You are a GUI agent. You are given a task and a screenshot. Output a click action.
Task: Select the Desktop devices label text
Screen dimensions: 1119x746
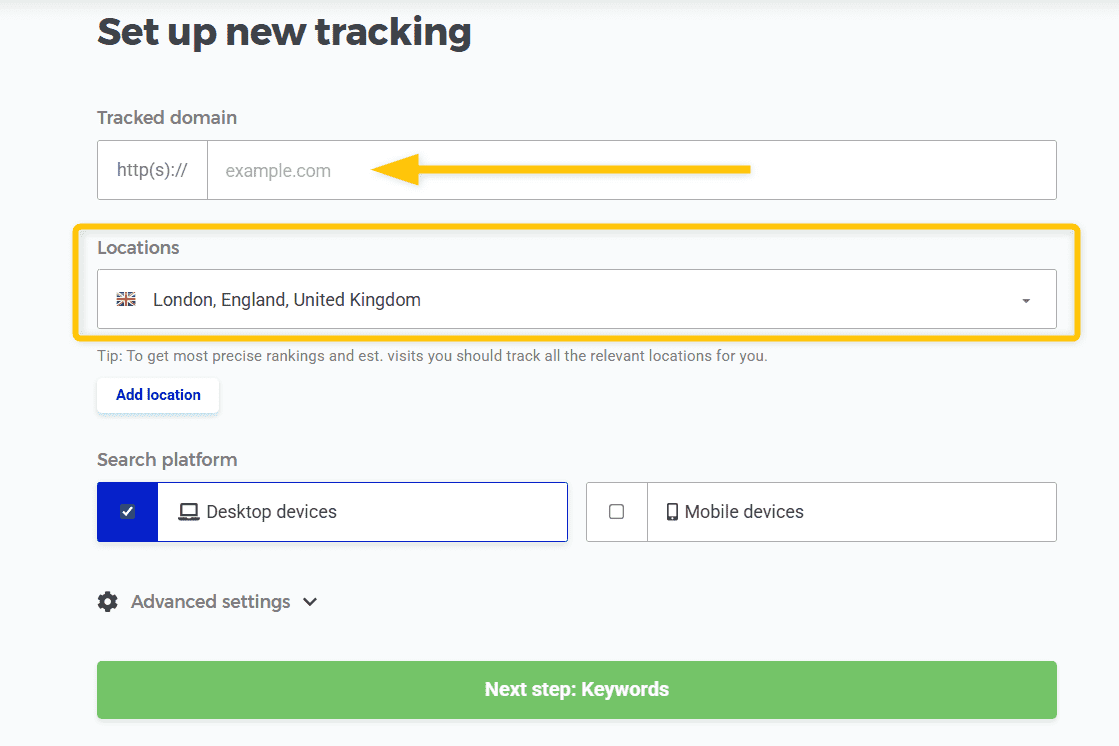point(271,512)
